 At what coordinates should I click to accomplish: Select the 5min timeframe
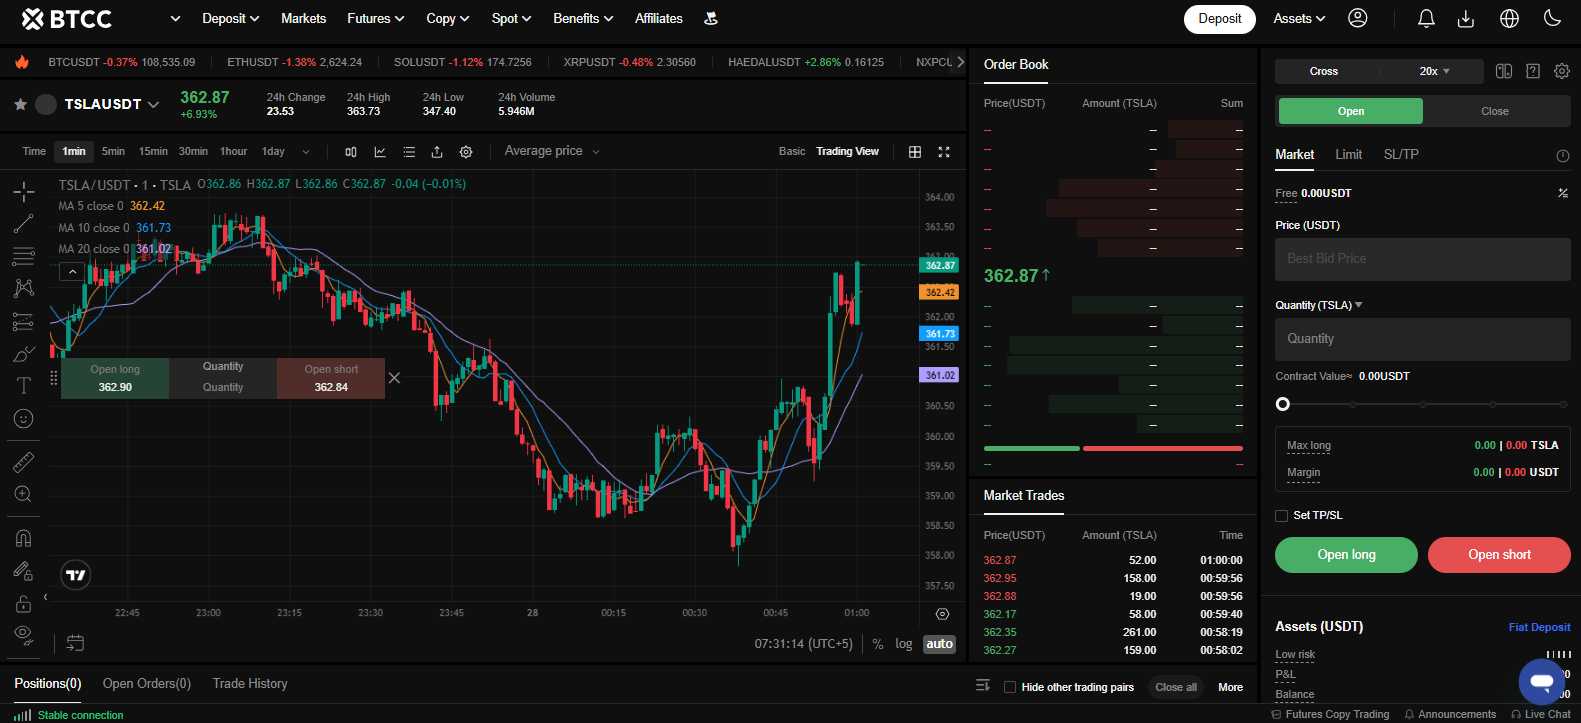pyautogui.click(x=113, y=151)
